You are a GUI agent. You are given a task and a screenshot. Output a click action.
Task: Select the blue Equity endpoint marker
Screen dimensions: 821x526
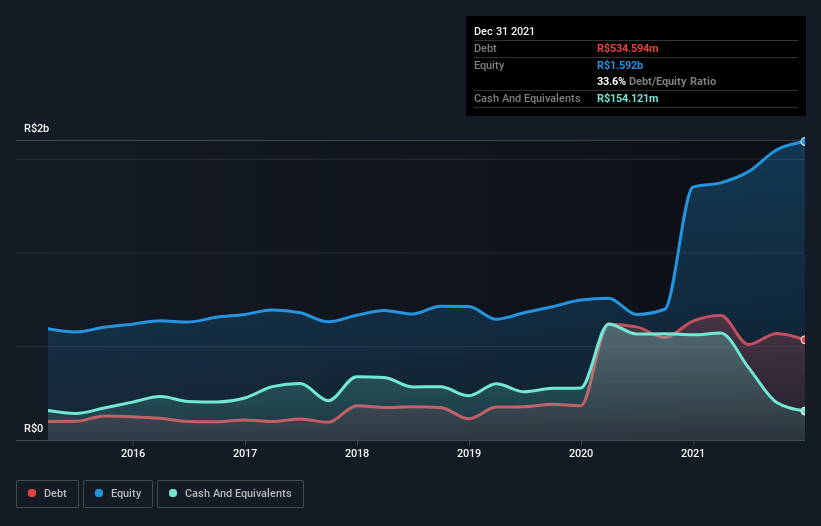[x=804, y=142]
